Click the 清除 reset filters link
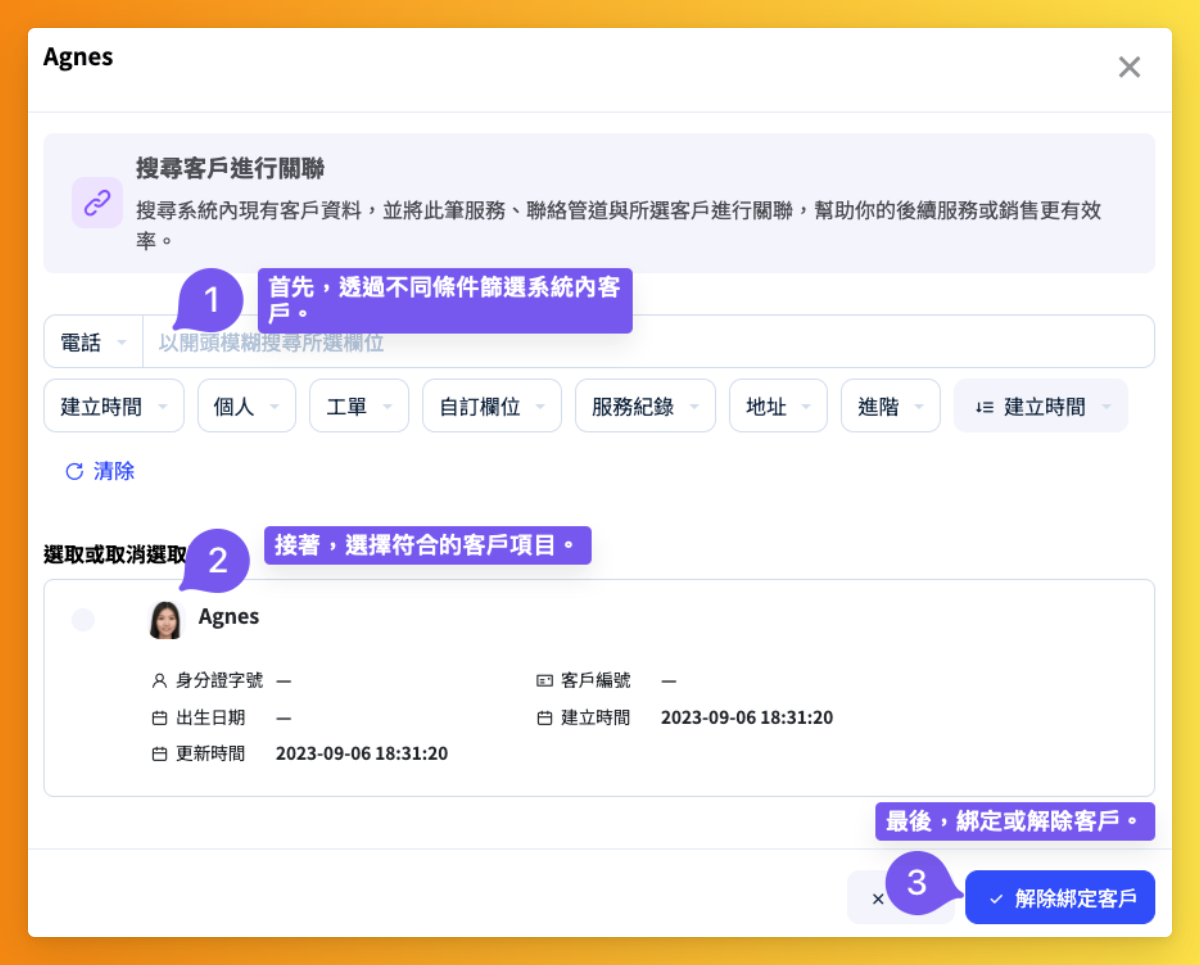The height and width of the screenshot is (965, 1200). point(113,472)
